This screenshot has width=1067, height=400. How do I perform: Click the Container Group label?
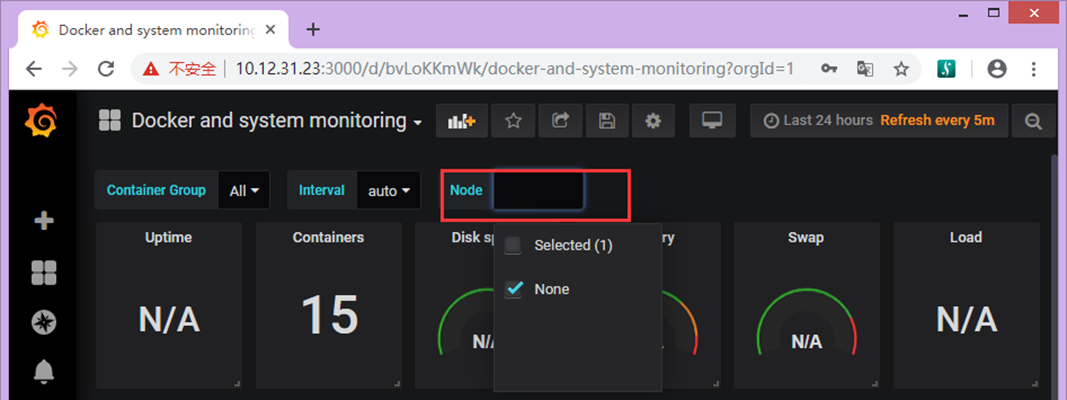[x=157, y=190]
